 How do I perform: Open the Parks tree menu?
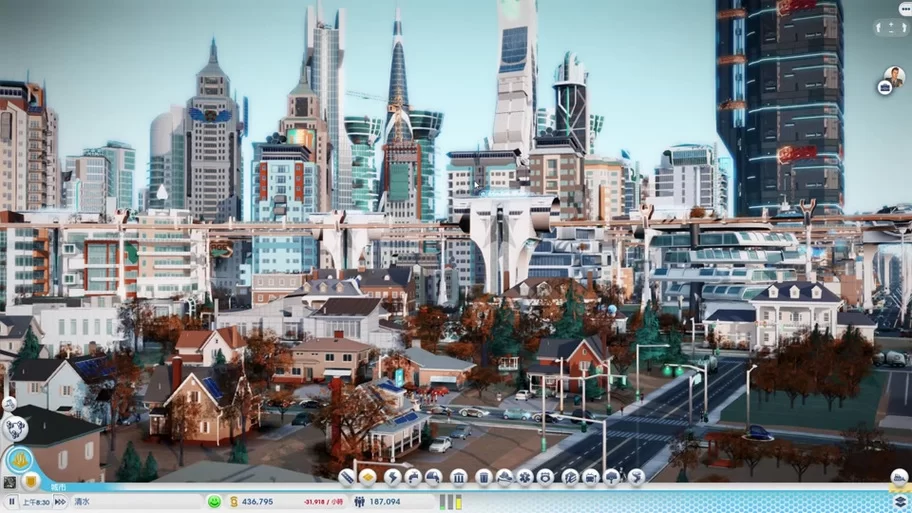[x=611, y=478]
